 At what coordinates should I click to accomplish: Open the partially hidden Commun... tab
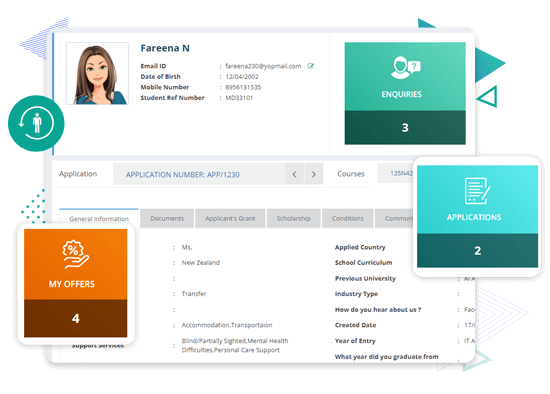[x=395, y=218]
